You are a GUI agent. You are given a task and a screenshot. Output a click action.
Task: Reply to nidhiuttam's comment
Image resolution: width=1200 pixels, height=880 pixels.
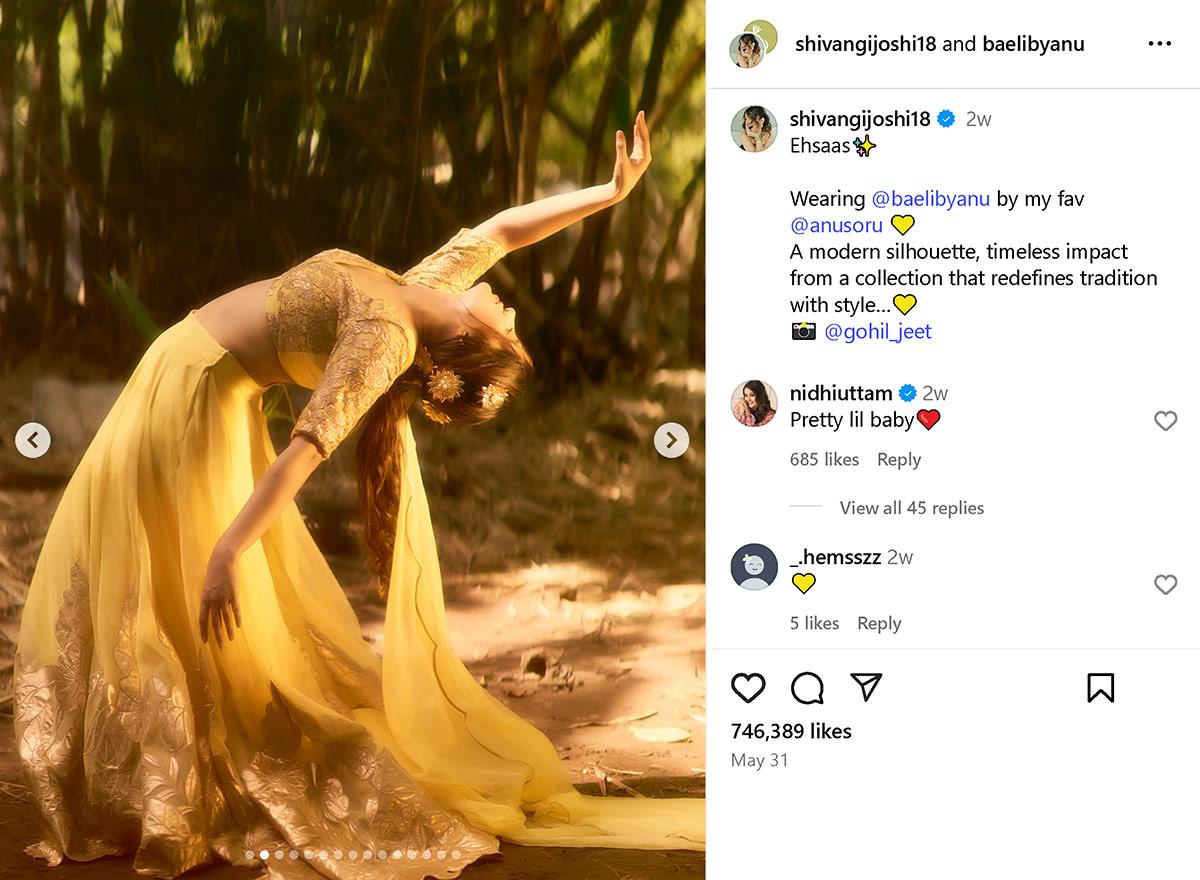click(x=898, y=460)
